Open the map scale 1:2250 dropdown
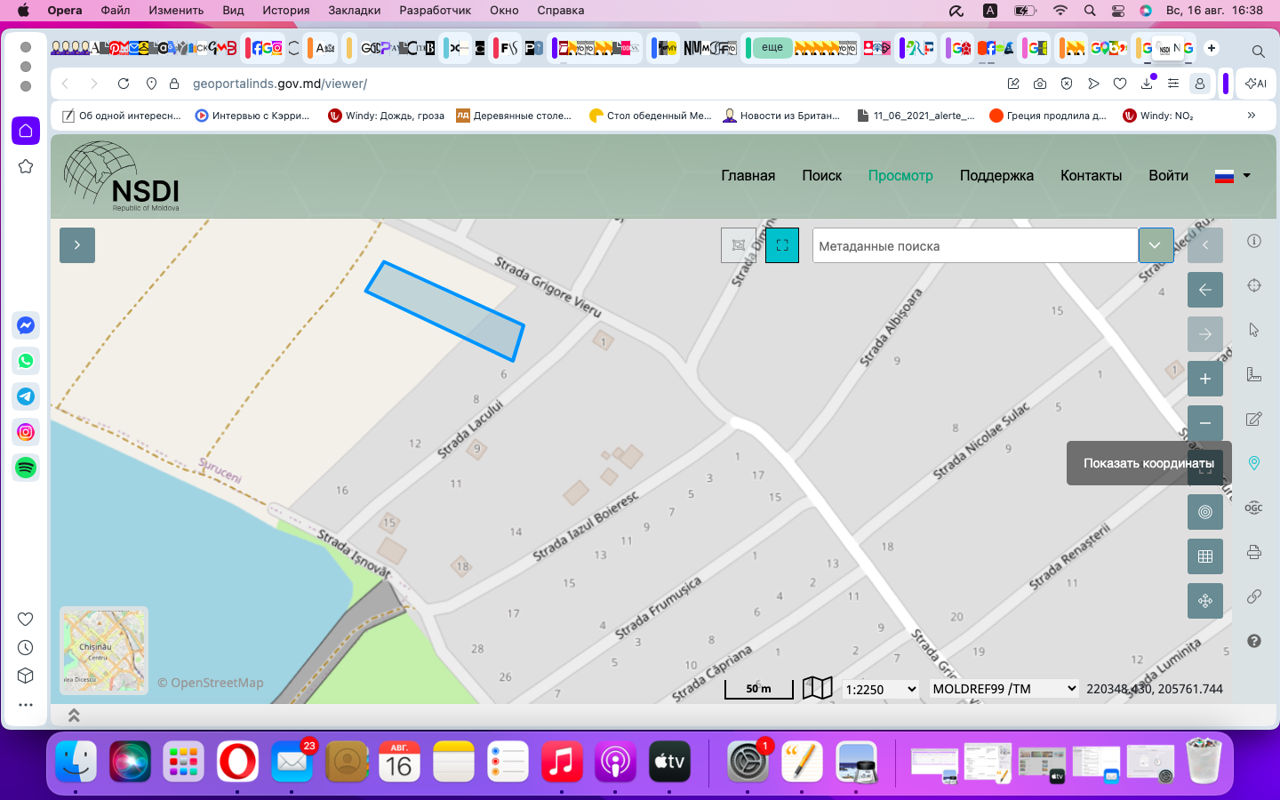The width and height of the screenshot is (1280, 800). (881, 689)
